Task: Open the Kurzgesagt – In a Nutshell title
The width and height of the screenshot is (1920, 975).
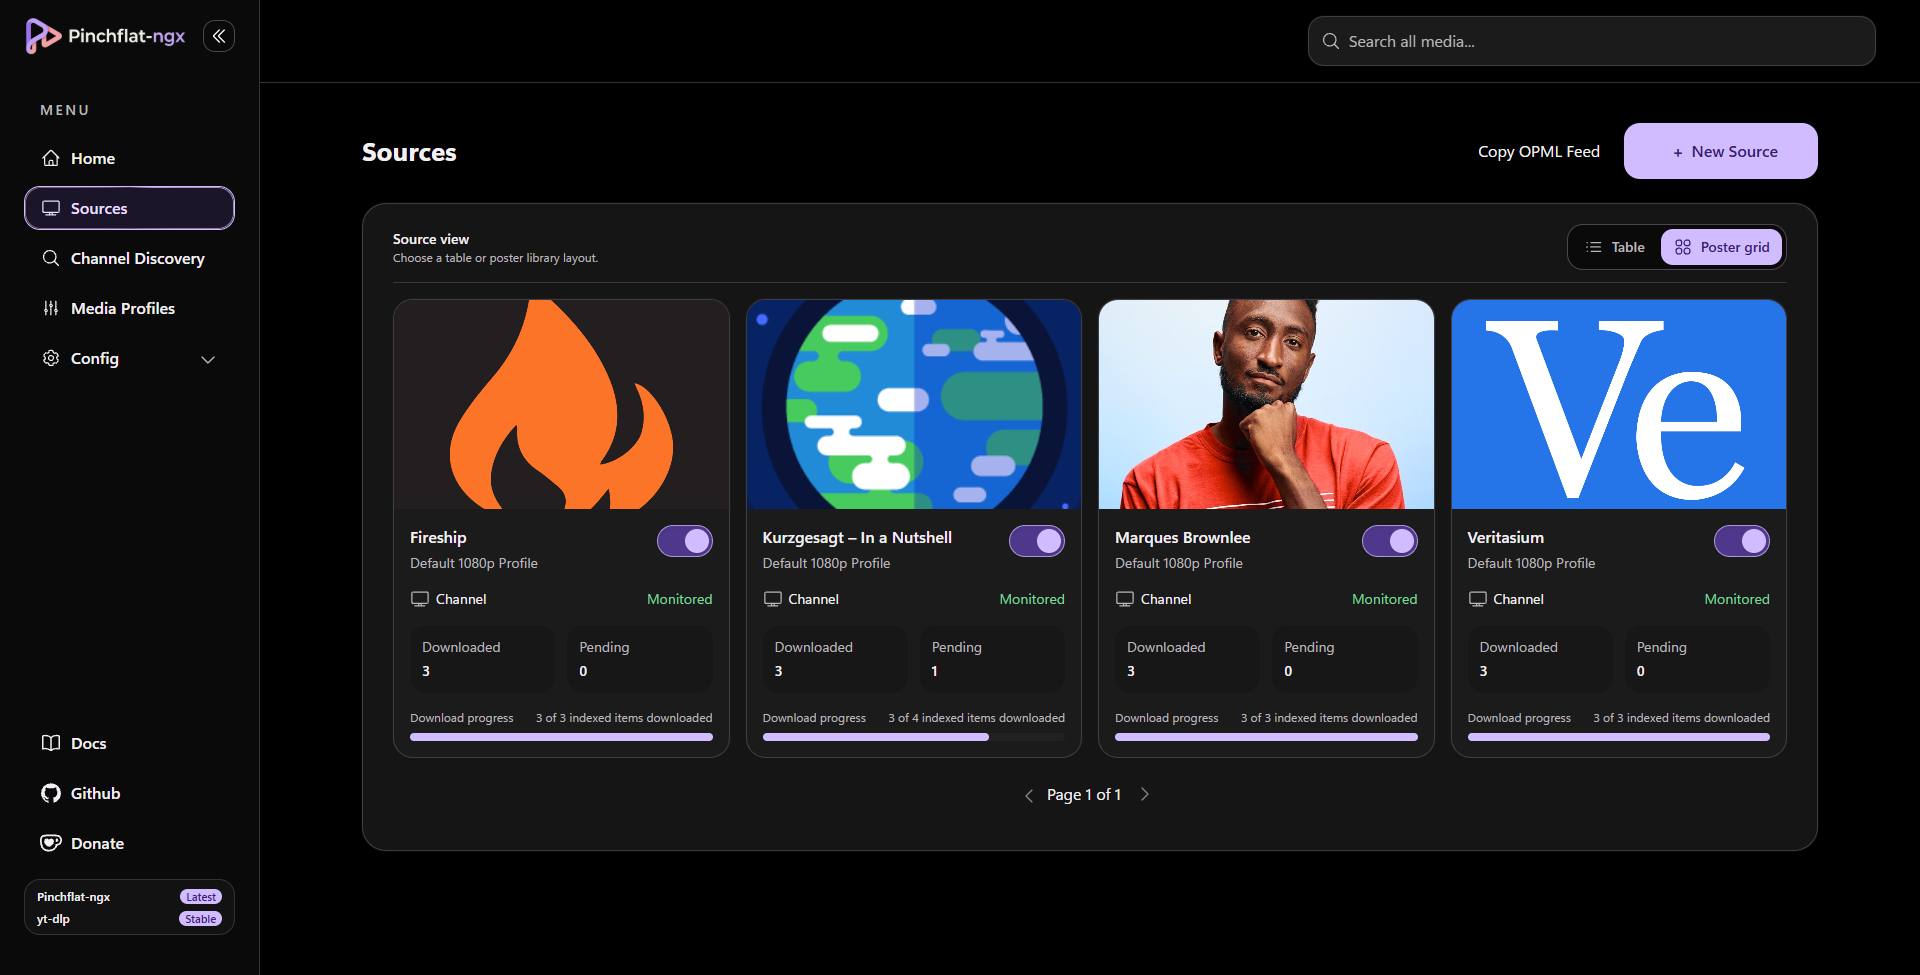Action: [857, 537]
